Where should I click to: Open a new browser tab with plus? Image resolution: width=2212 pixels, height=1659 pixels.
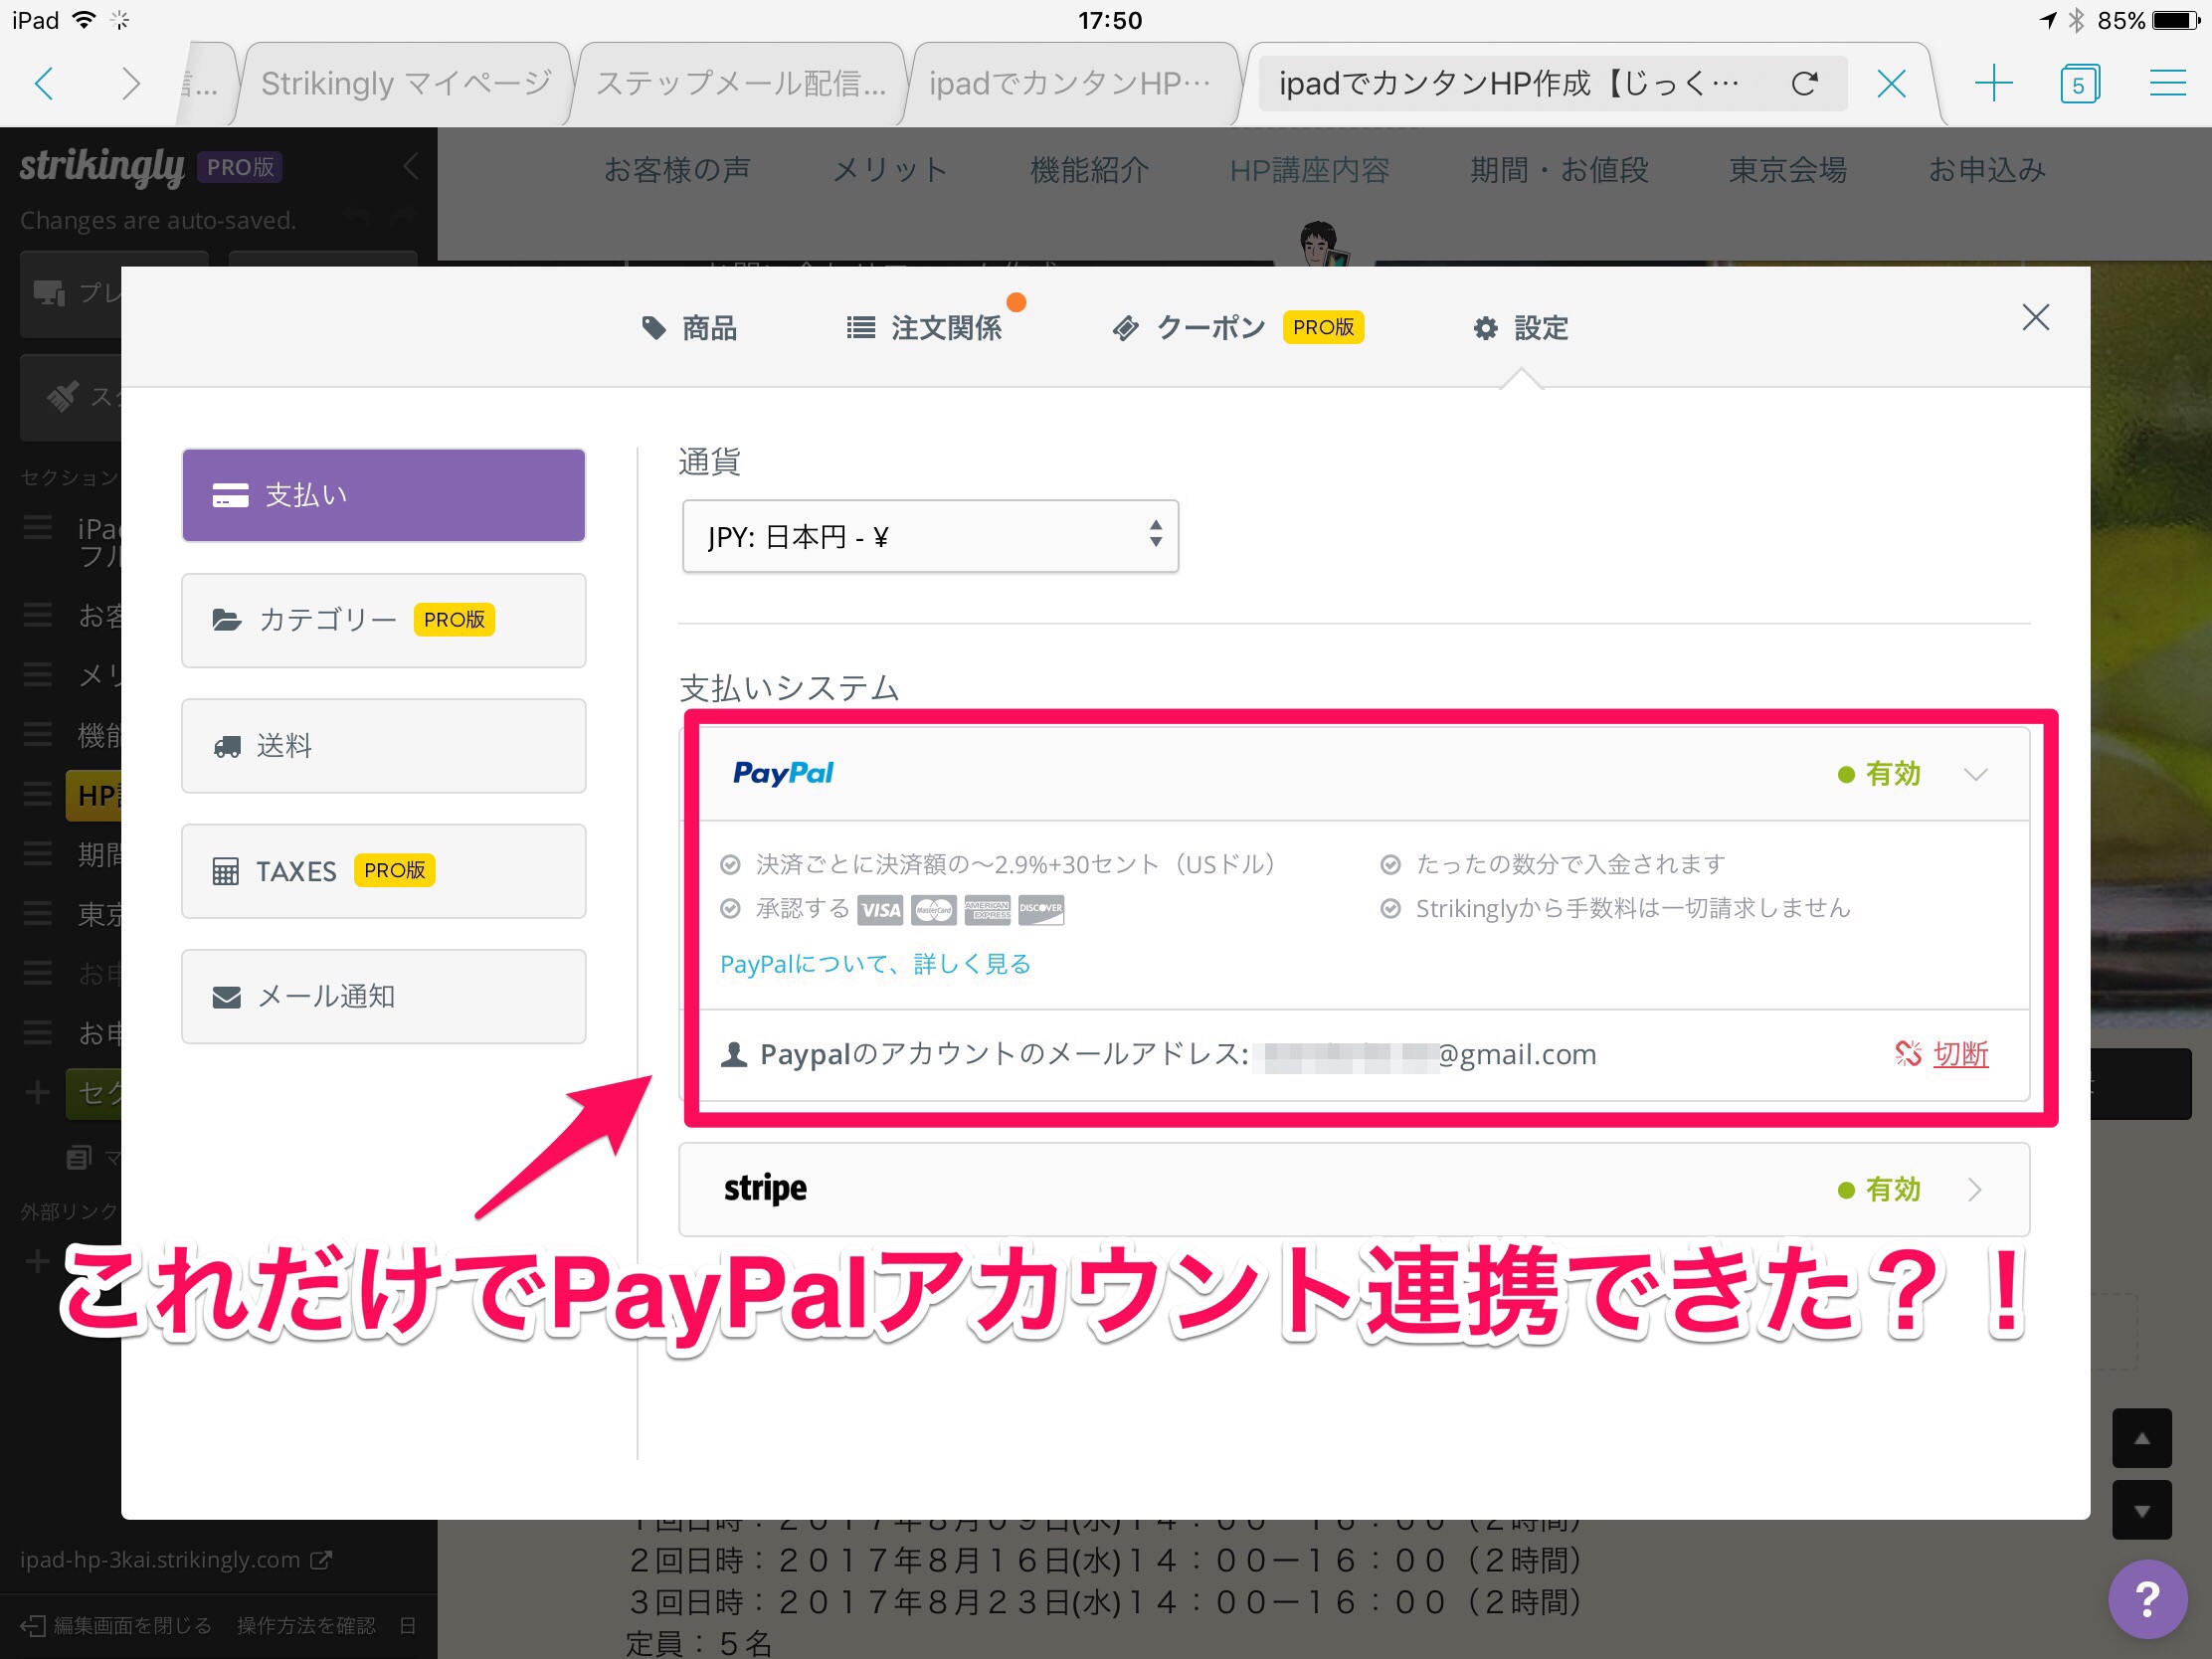click(1993, 83)
